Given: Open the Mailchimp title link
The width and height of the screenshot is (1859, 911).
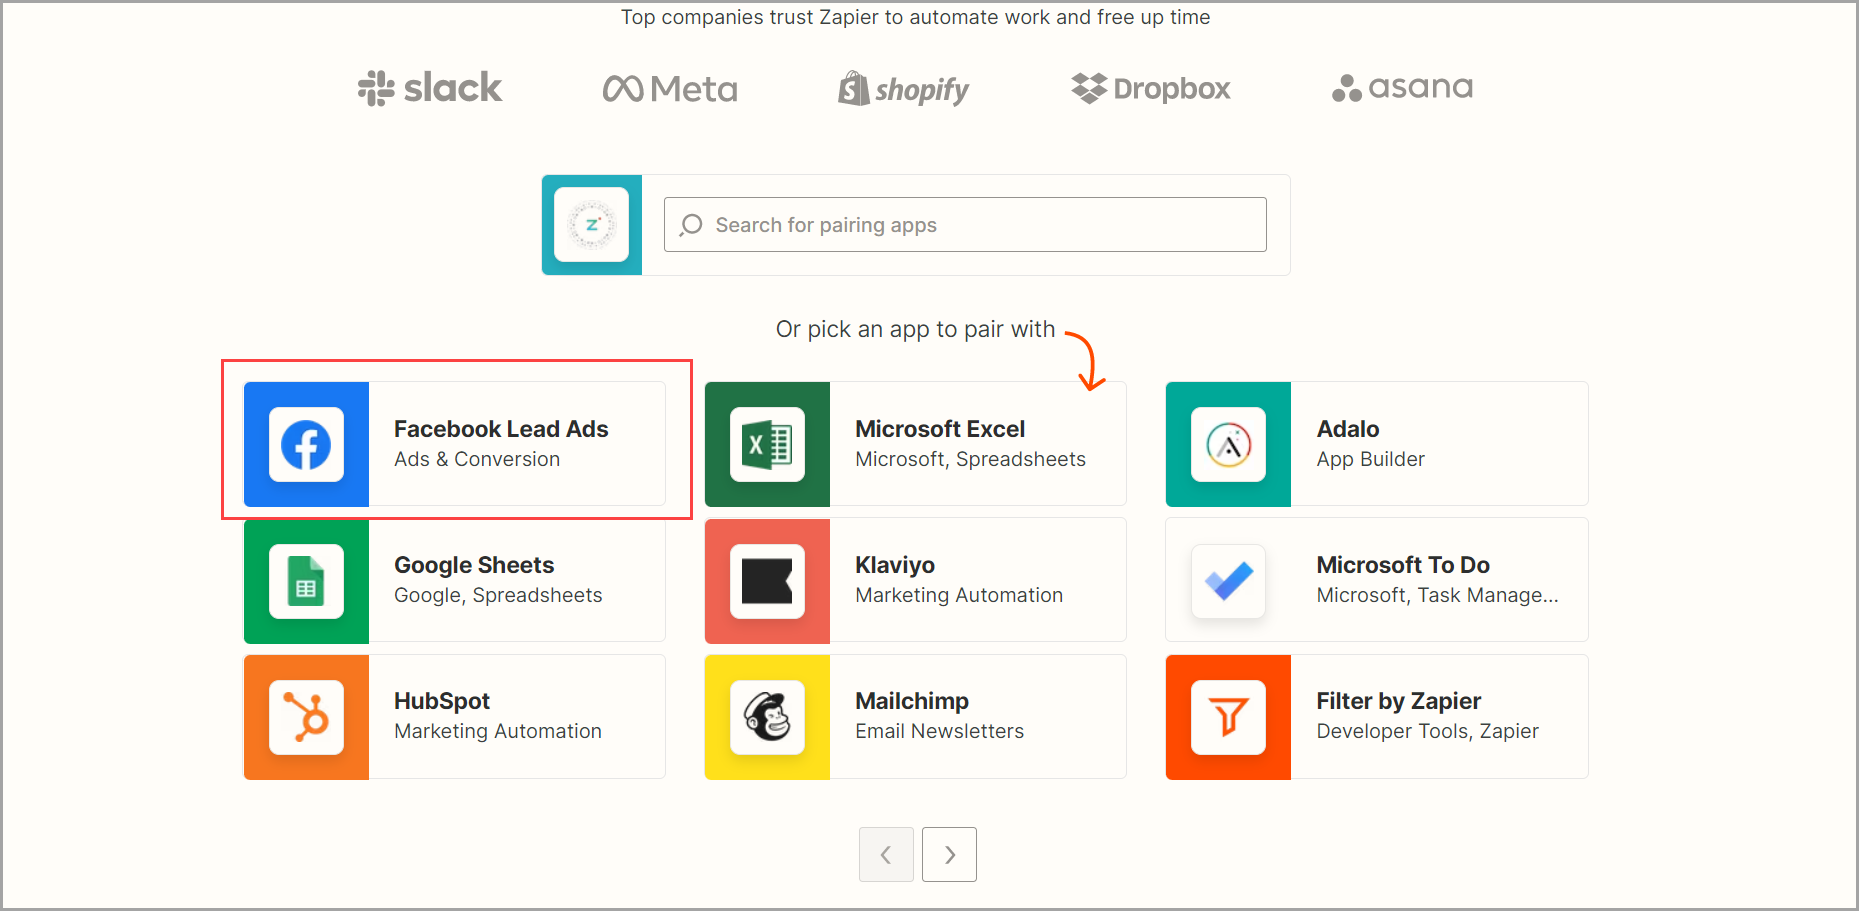Looking at the screenshot, I should pos(912,701).
